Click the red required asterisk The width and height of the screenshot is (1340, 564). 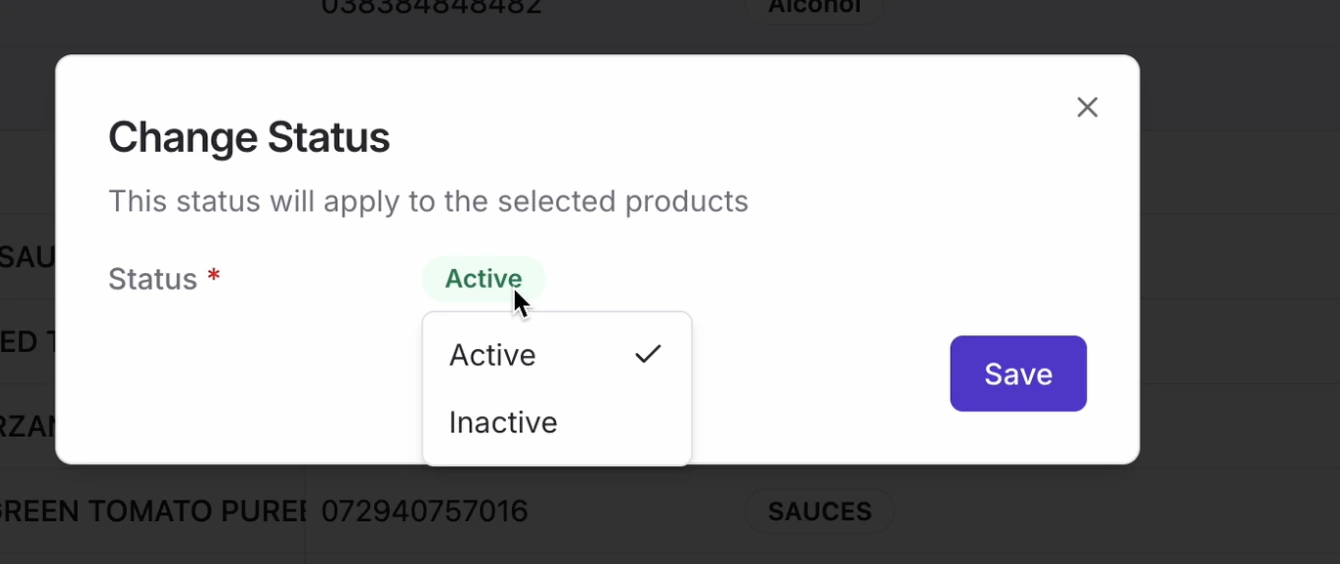(213, 277)
